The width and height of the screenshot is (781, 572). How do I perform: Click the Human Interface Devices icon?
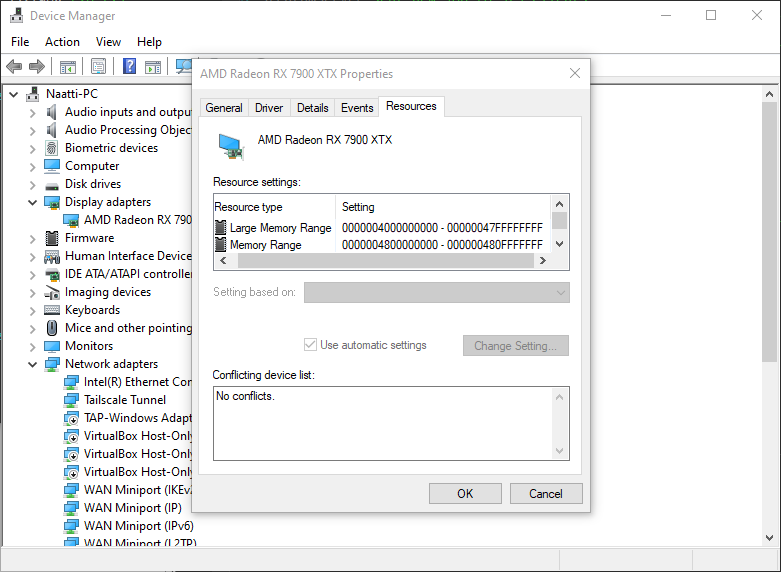coord(52,257)
